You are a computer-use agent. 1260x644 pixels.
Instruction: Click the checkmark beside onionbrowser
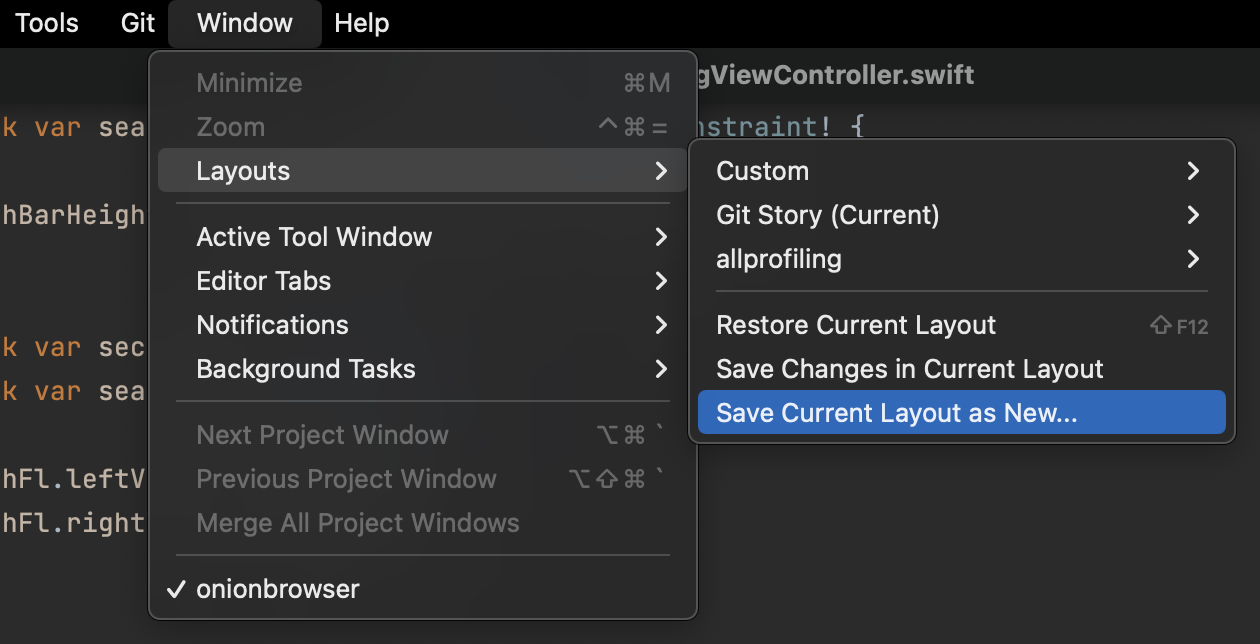point(176,589)
